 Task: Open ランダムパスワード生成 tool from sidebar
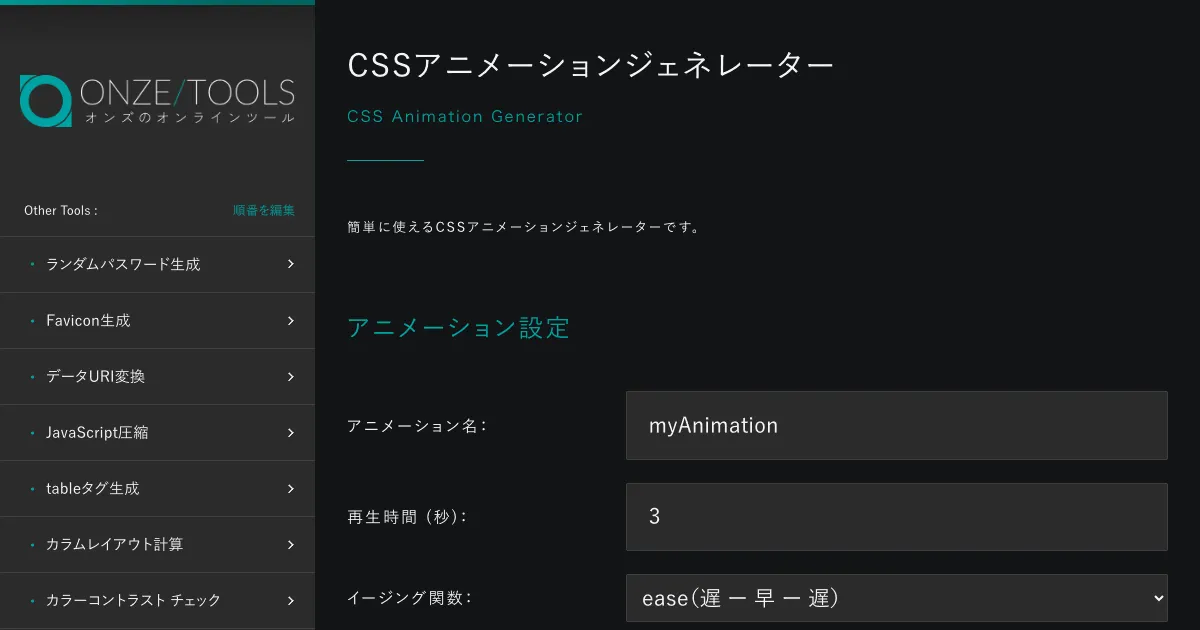pos(123,265)
